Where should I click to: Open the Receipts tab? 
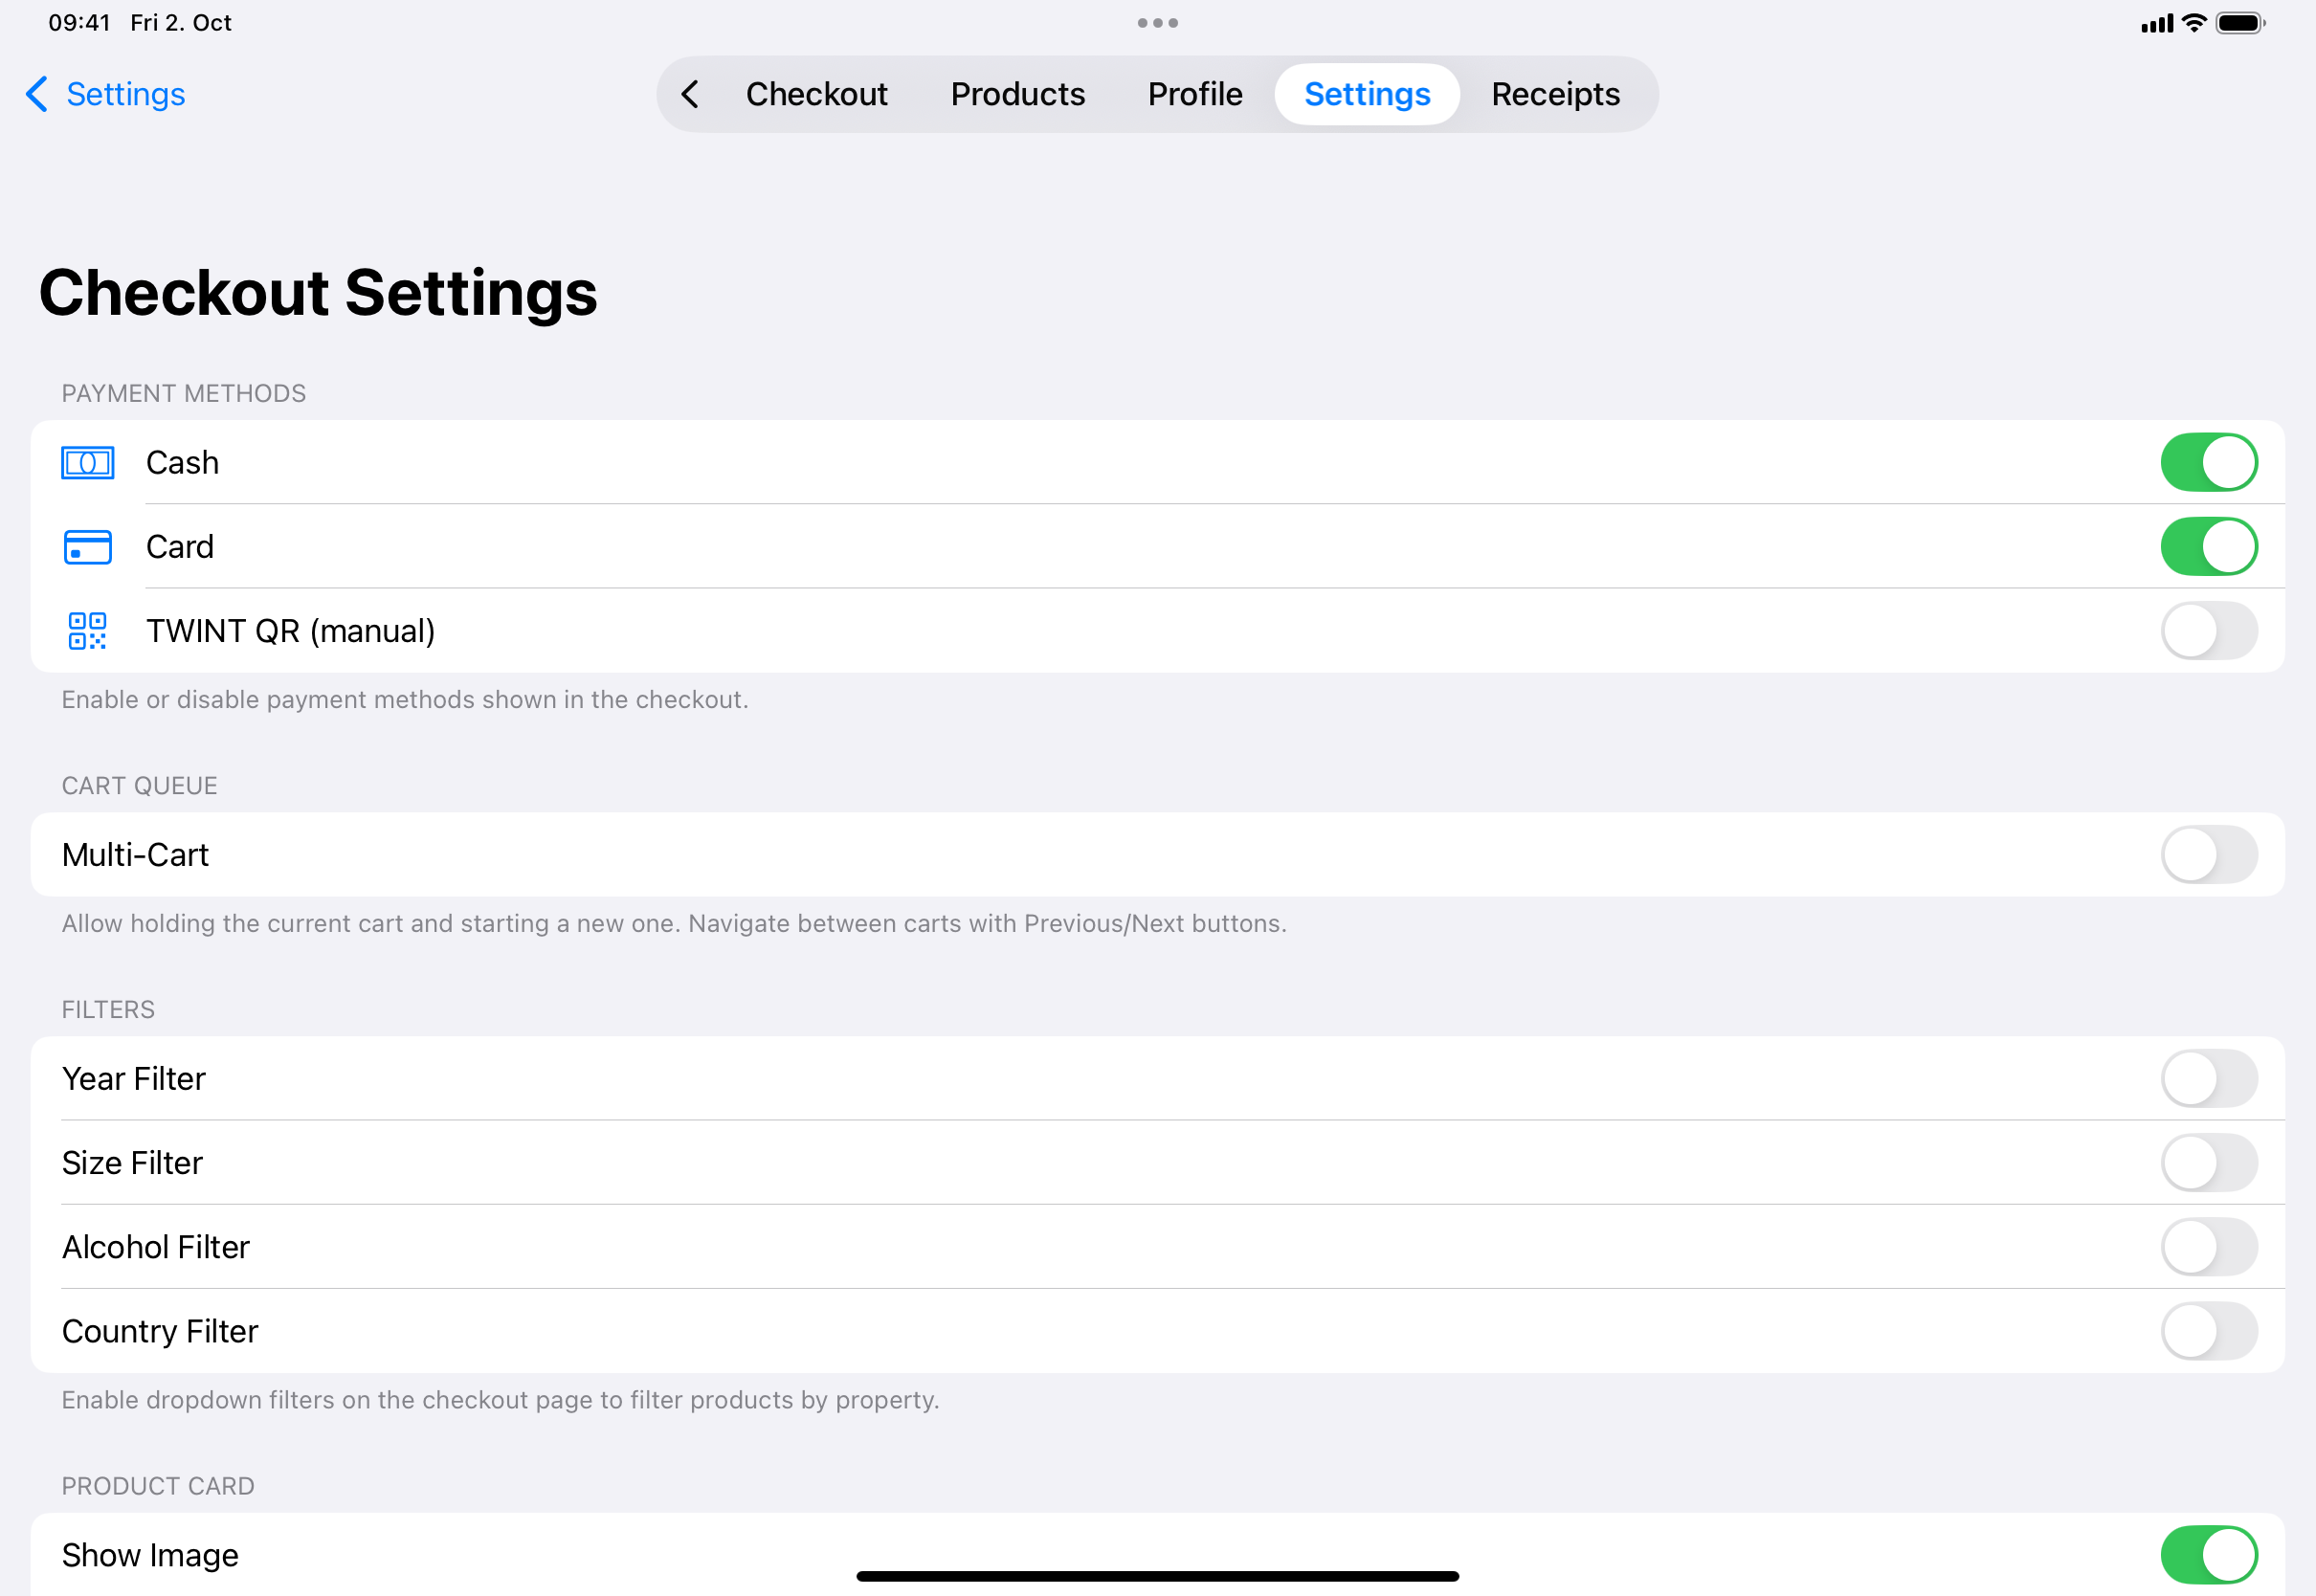(x=1555, y=94)
